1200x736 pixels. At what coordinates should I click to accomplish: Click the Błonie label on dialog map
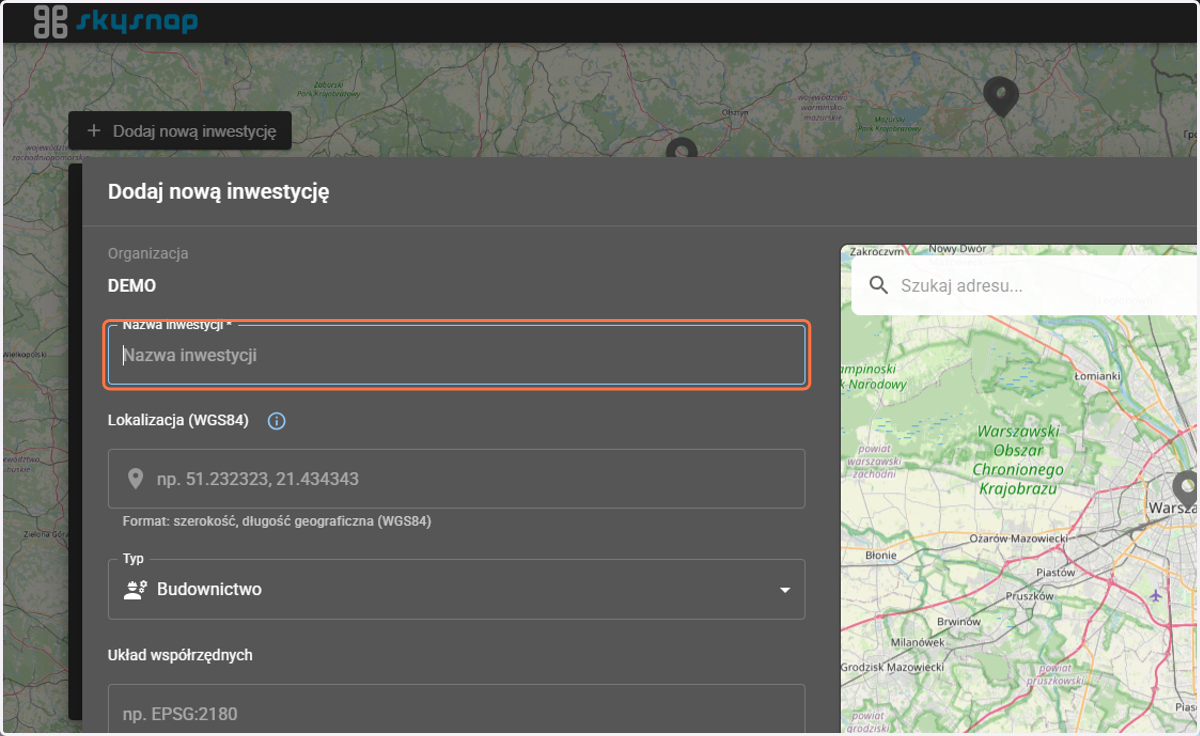tap(881, 554)
